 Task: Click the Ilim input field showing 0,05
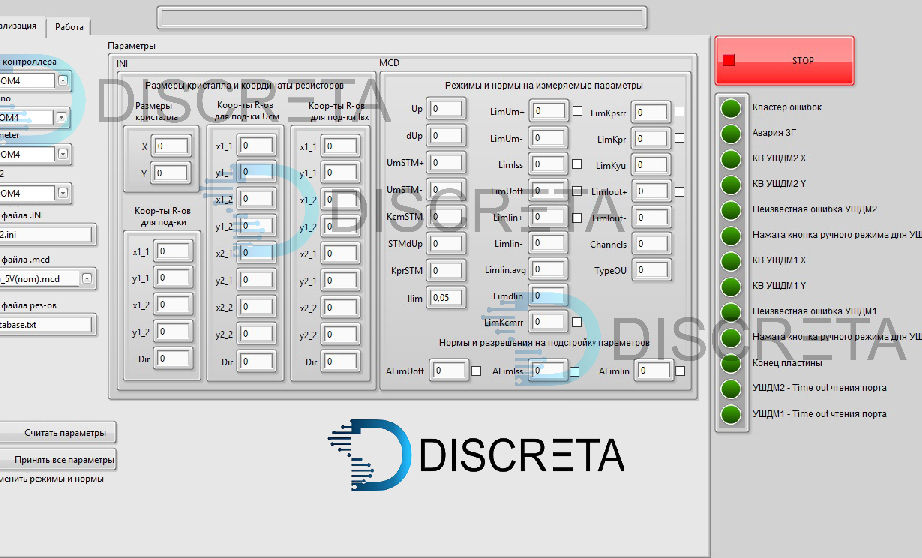point(445,297)
